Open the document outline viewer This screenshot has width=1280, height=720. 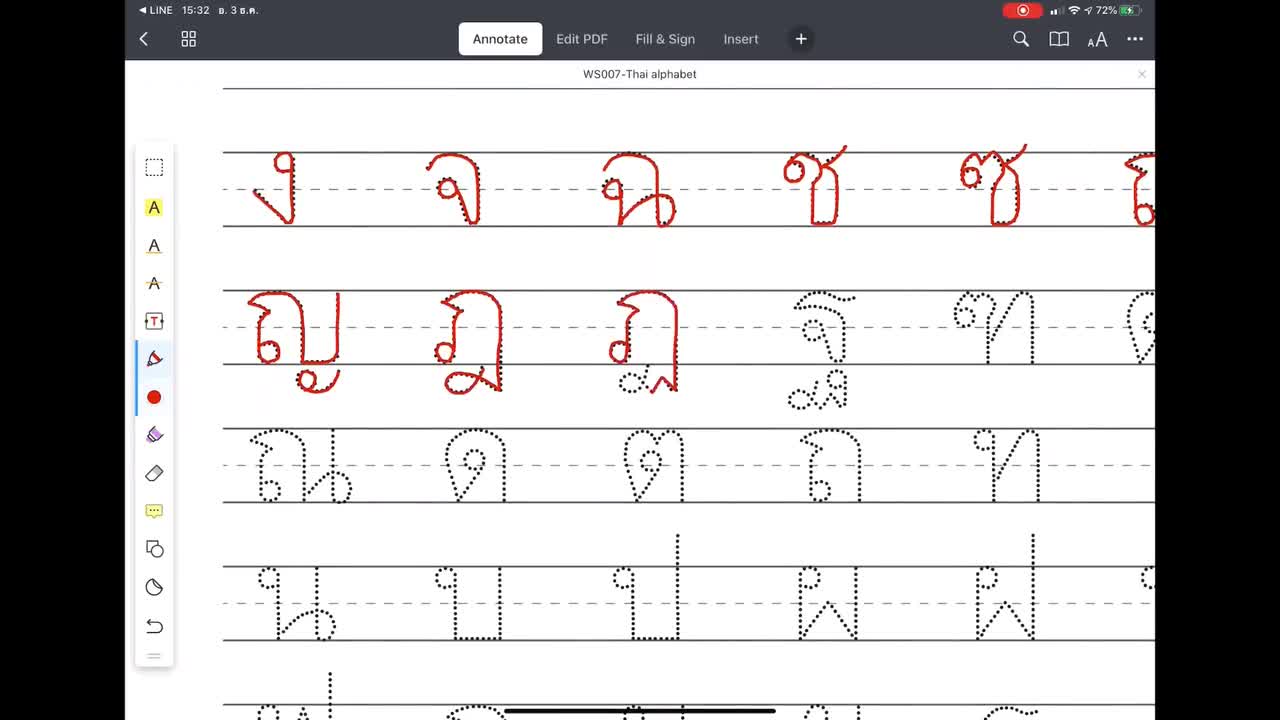pos(1059,39)
